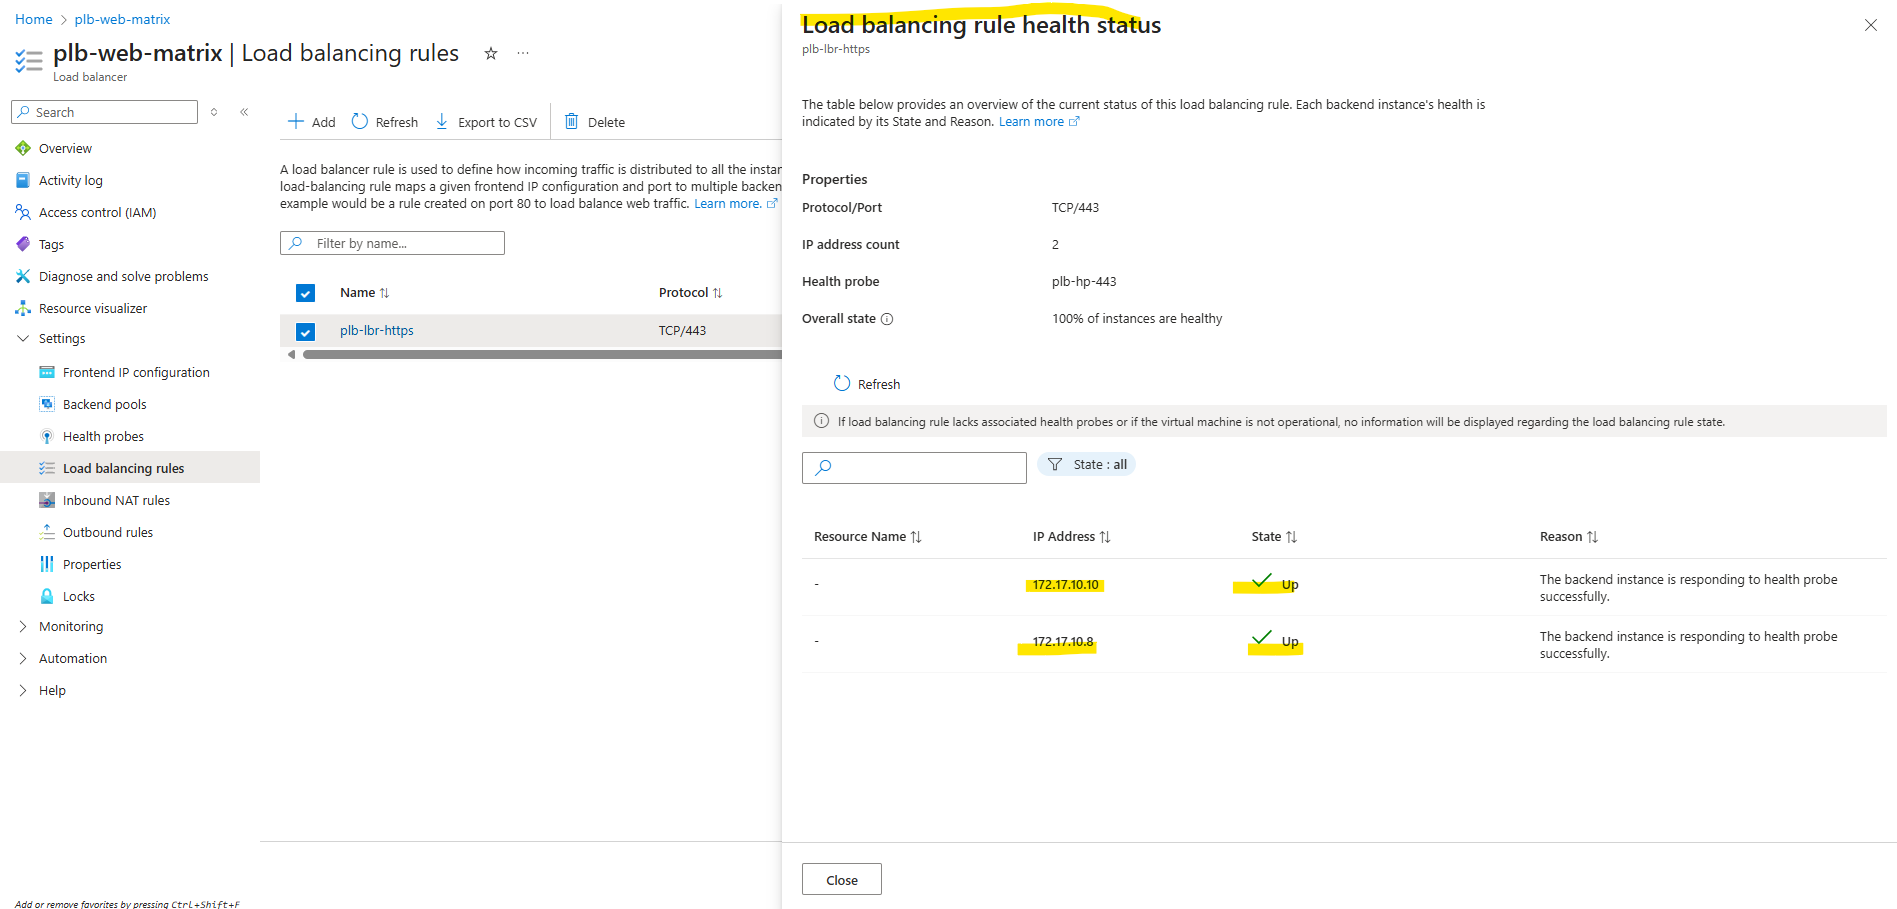
Task: Collapse the Settings section
Action: [x=23, y=339]
